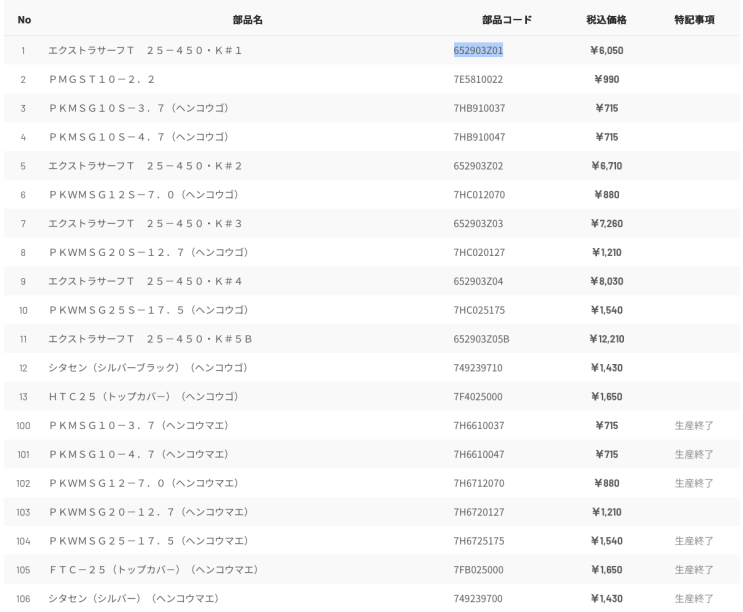Click part code 749239700

click(x=478, y=598)
